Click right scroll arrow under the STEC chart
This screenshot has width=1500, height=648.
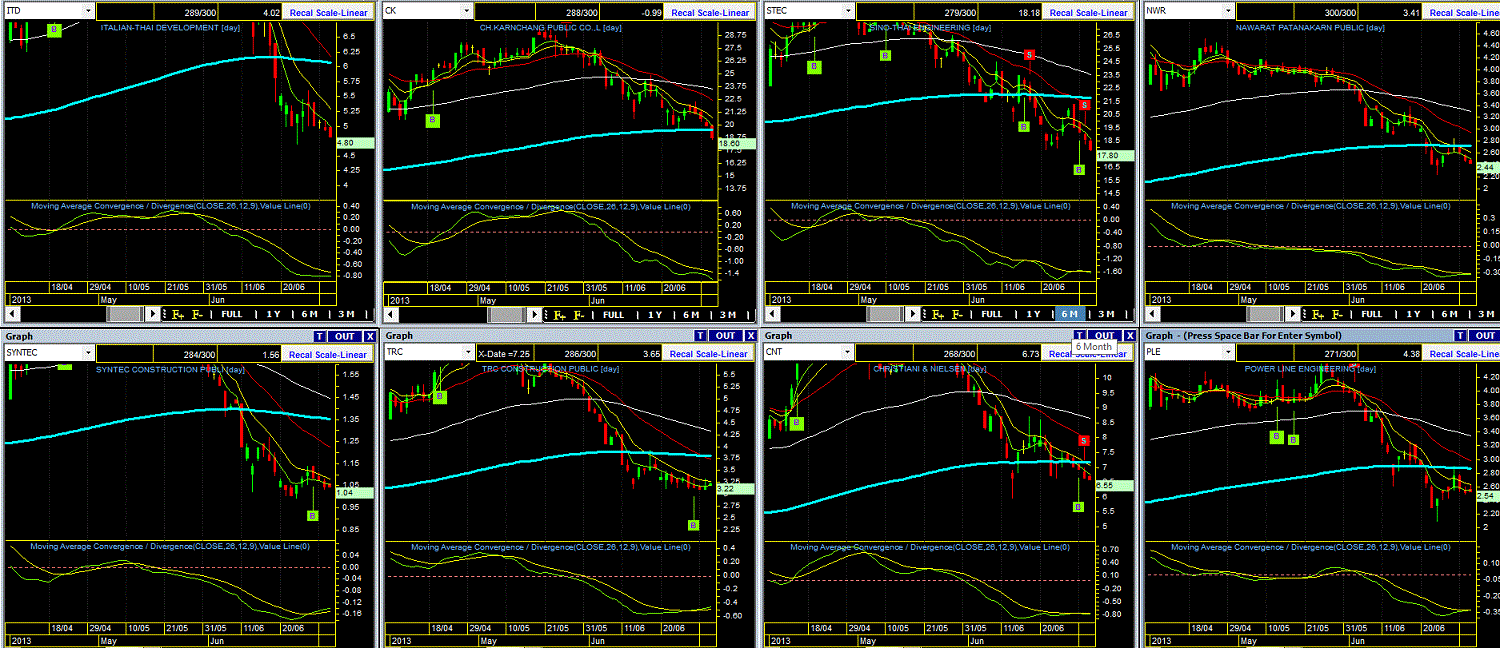pyautogui.click(x=912, y=314)
